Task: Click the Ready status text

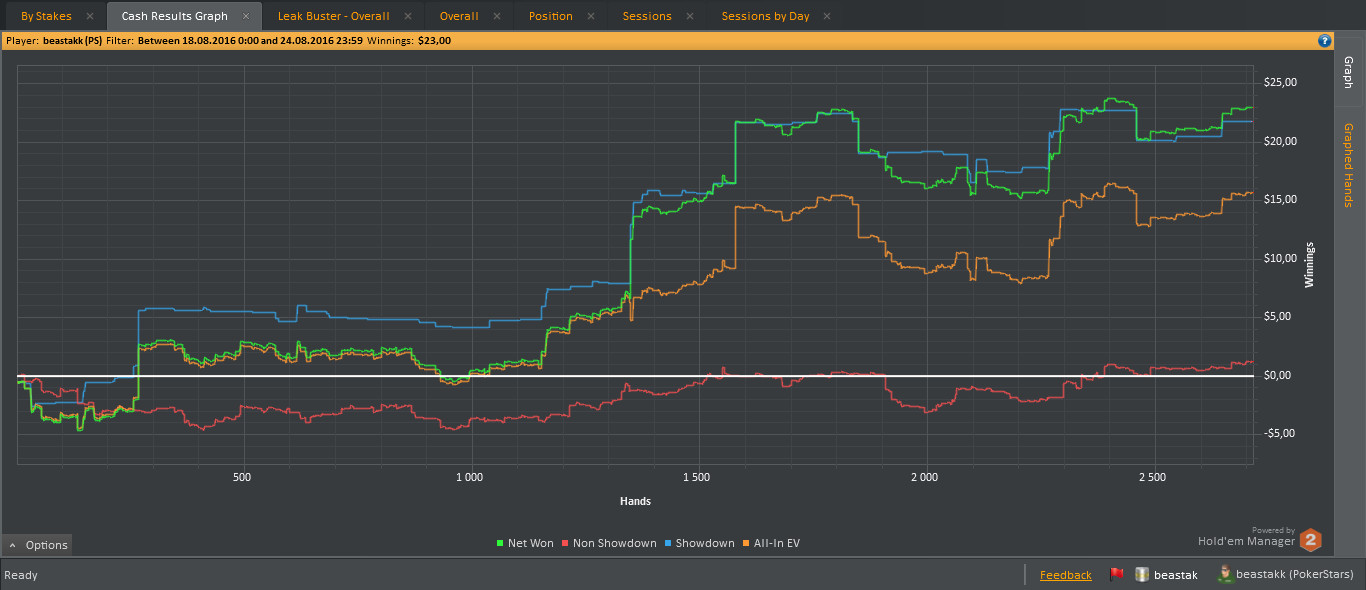Action: coord(21,575)
